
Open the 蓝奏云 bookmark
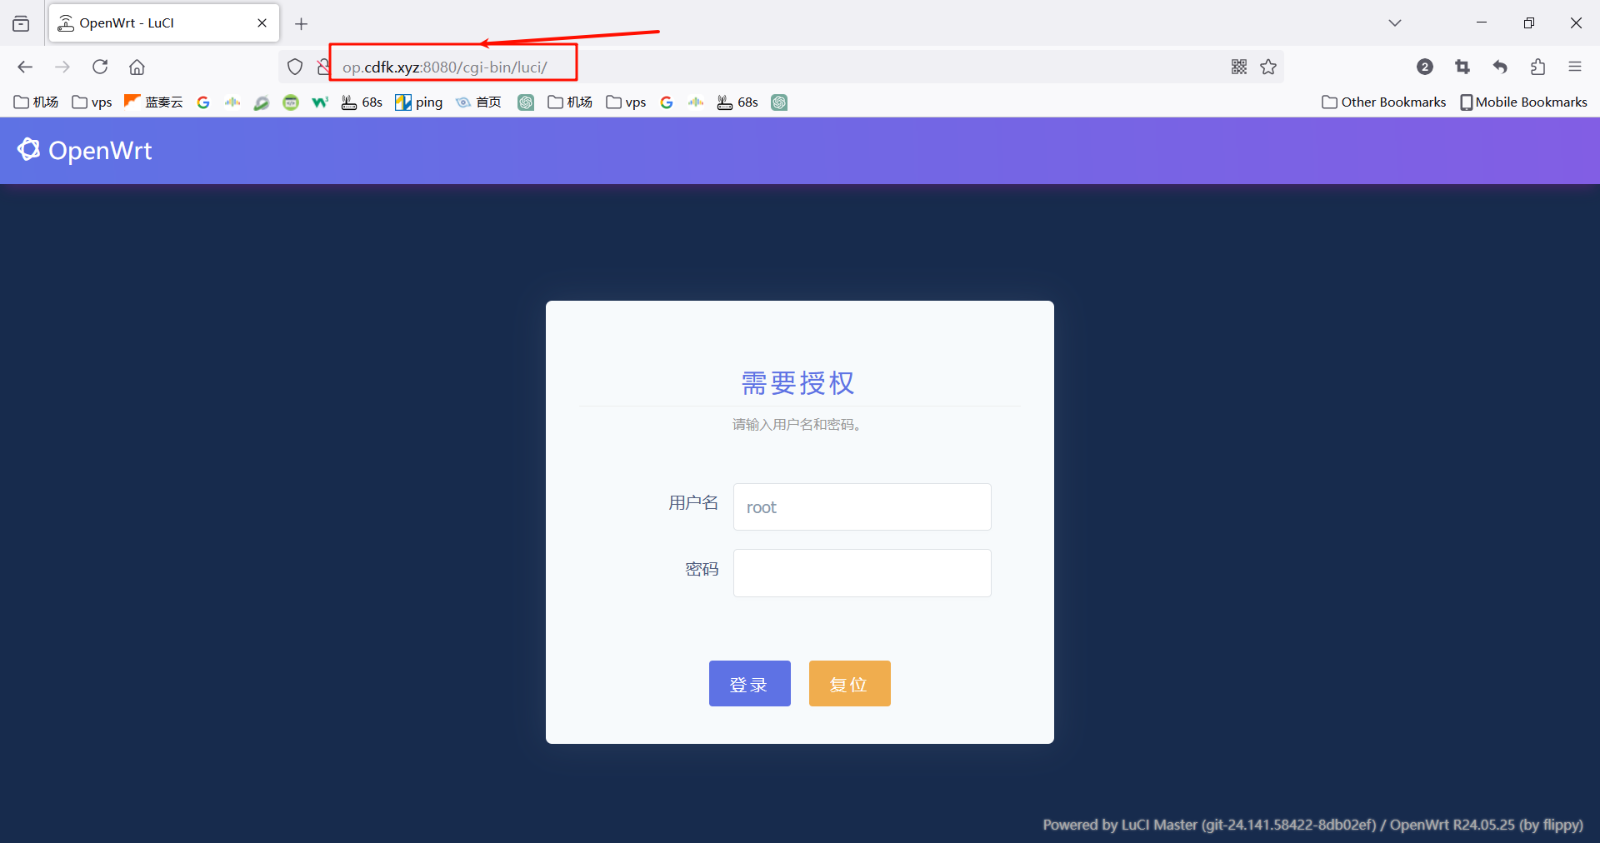point(154,102)
